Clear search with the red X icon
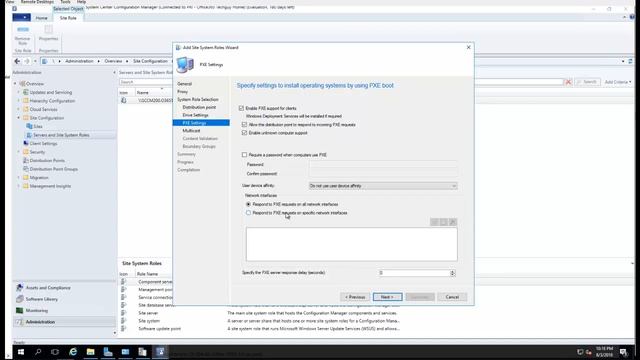The width and height of the screenshot is (640, 360). pyautogui.click(x=568, y=82)
